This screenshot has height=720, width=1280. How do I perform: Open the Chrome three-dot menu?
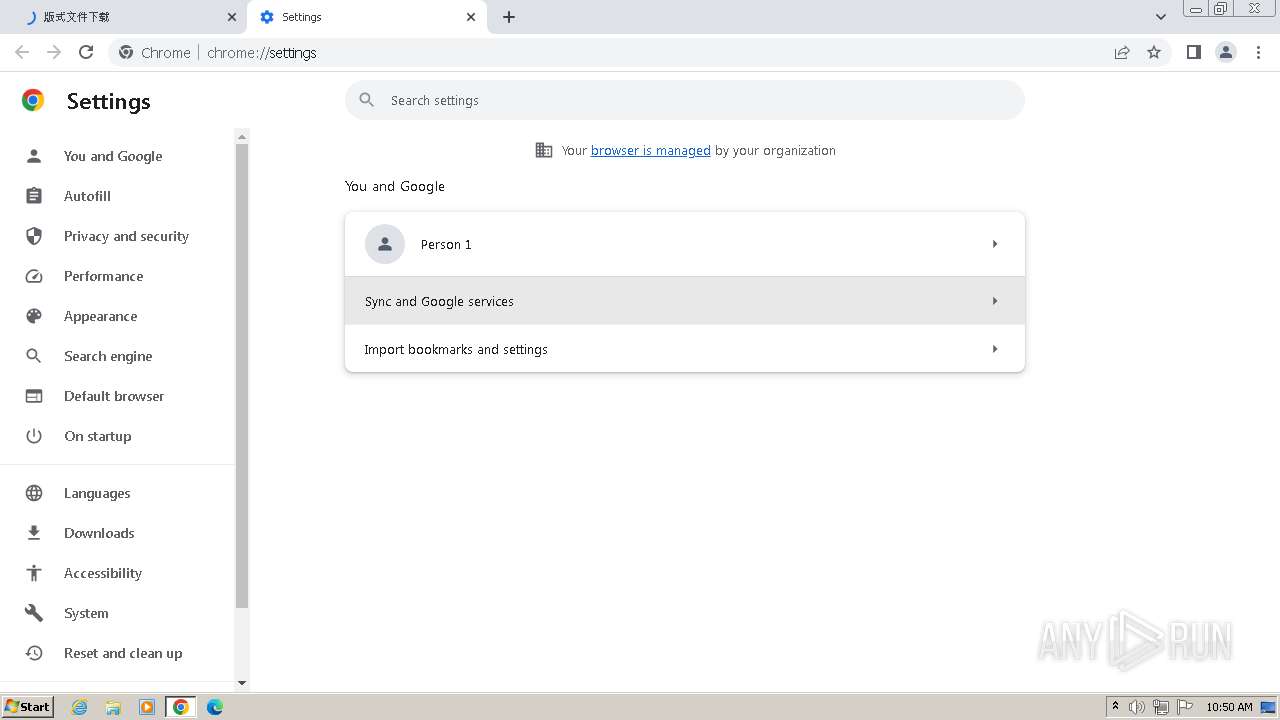tap(1259, 52)
